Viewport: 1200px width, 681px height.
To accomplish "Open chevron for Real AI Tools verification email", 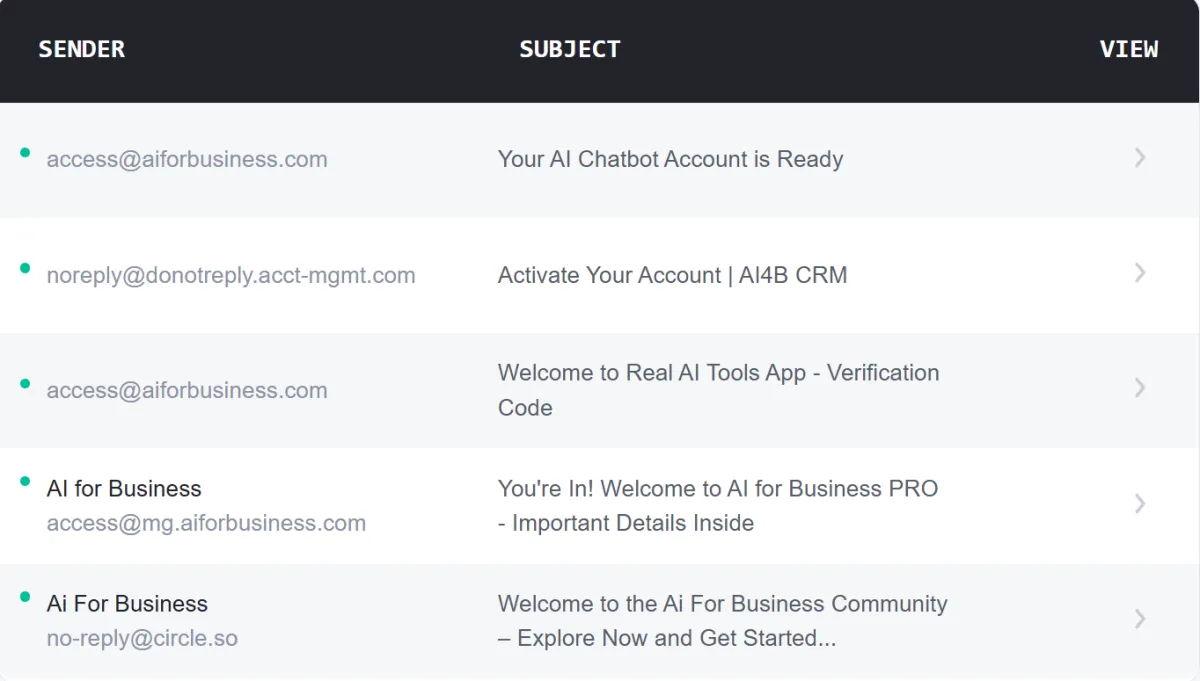I will click(x=1140, y=388).
